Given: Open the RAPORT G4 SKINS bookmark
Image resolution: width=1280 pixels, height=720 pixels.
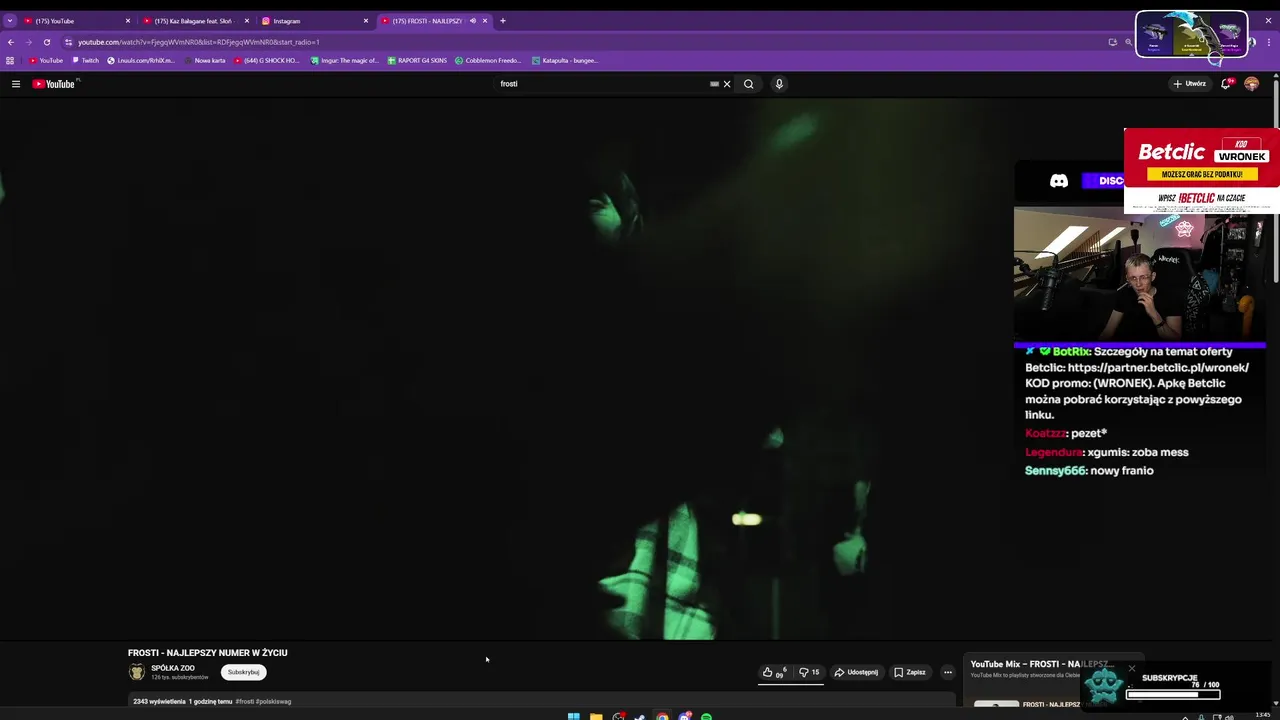Looking at the screenshot, I should tap(418, 60).
